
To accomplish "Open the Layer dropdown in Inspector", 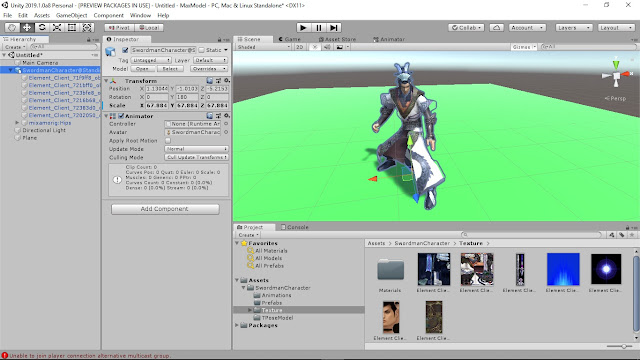I will coord(210,60).
